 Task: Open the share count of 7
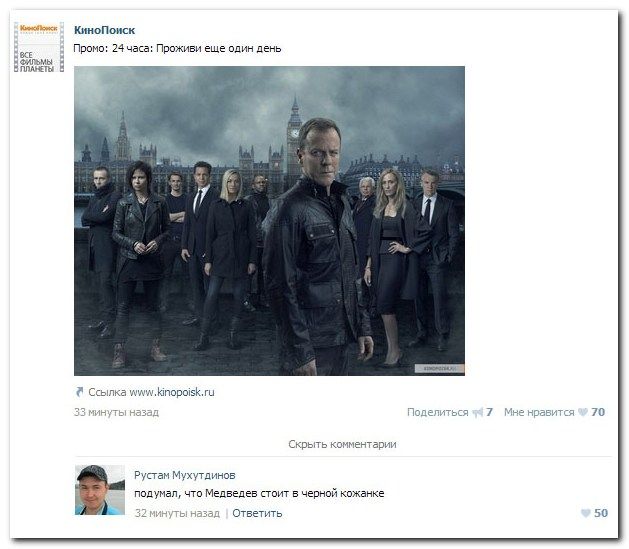[x=489, y=412]
